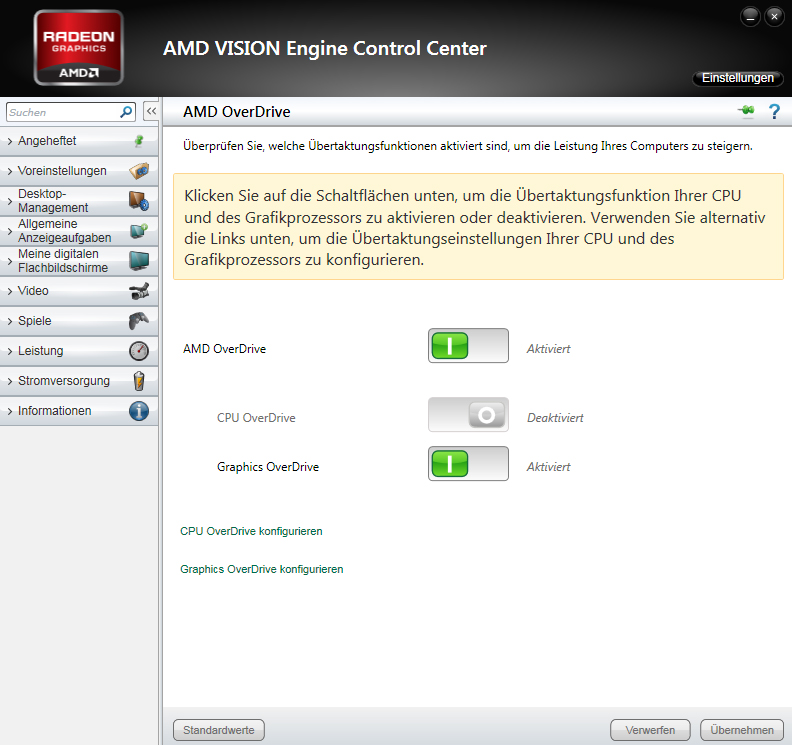Expand the Desktop-Management chevron
This screenshot has height=745, width=792.
pos(10,201)
